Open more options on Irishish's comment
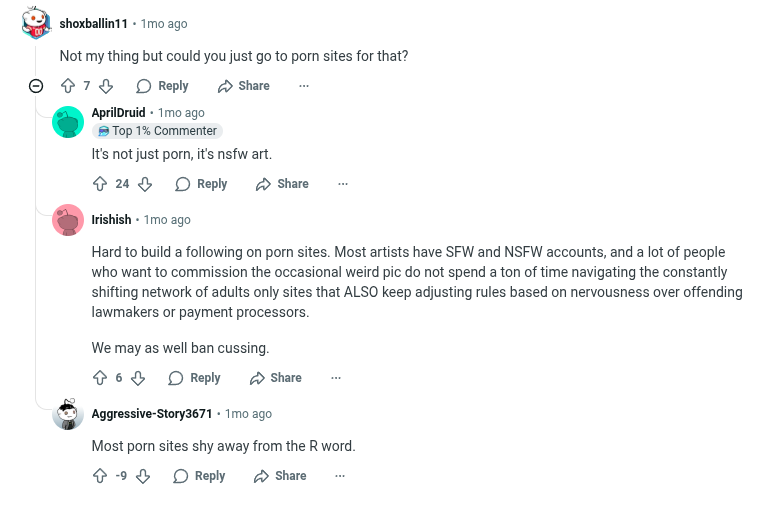The width and height of the screenshot is (764, 508). coord(336,378)
